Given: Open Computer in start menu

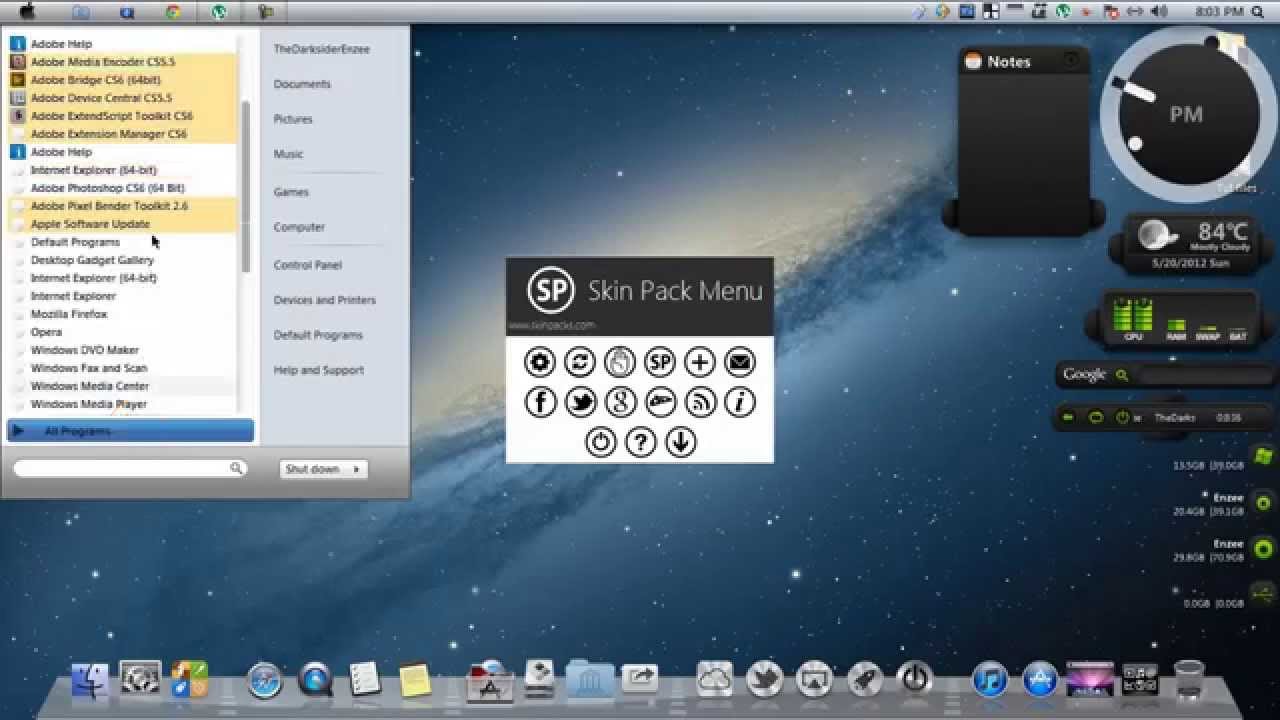Looking at the screenshot, I should click(299, 227).
